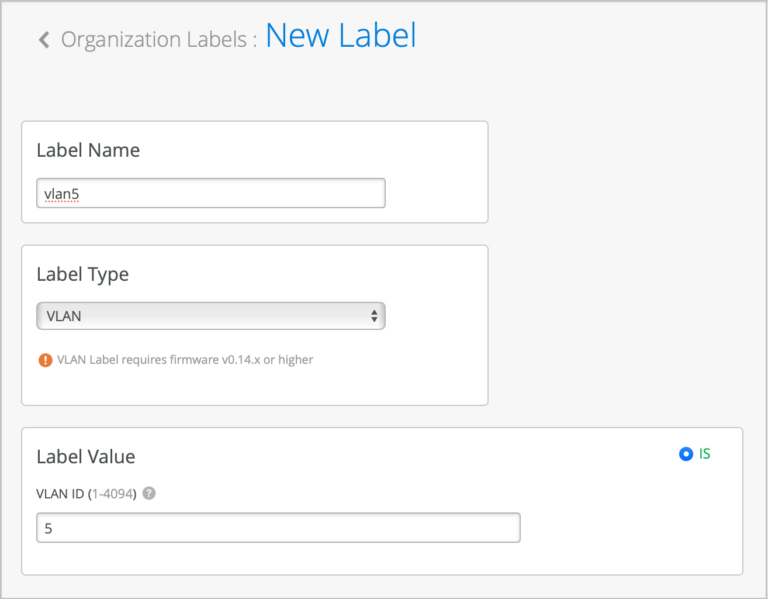Click the New Label page title
This screenshot has height=599, width=768.
pos(340,36)
